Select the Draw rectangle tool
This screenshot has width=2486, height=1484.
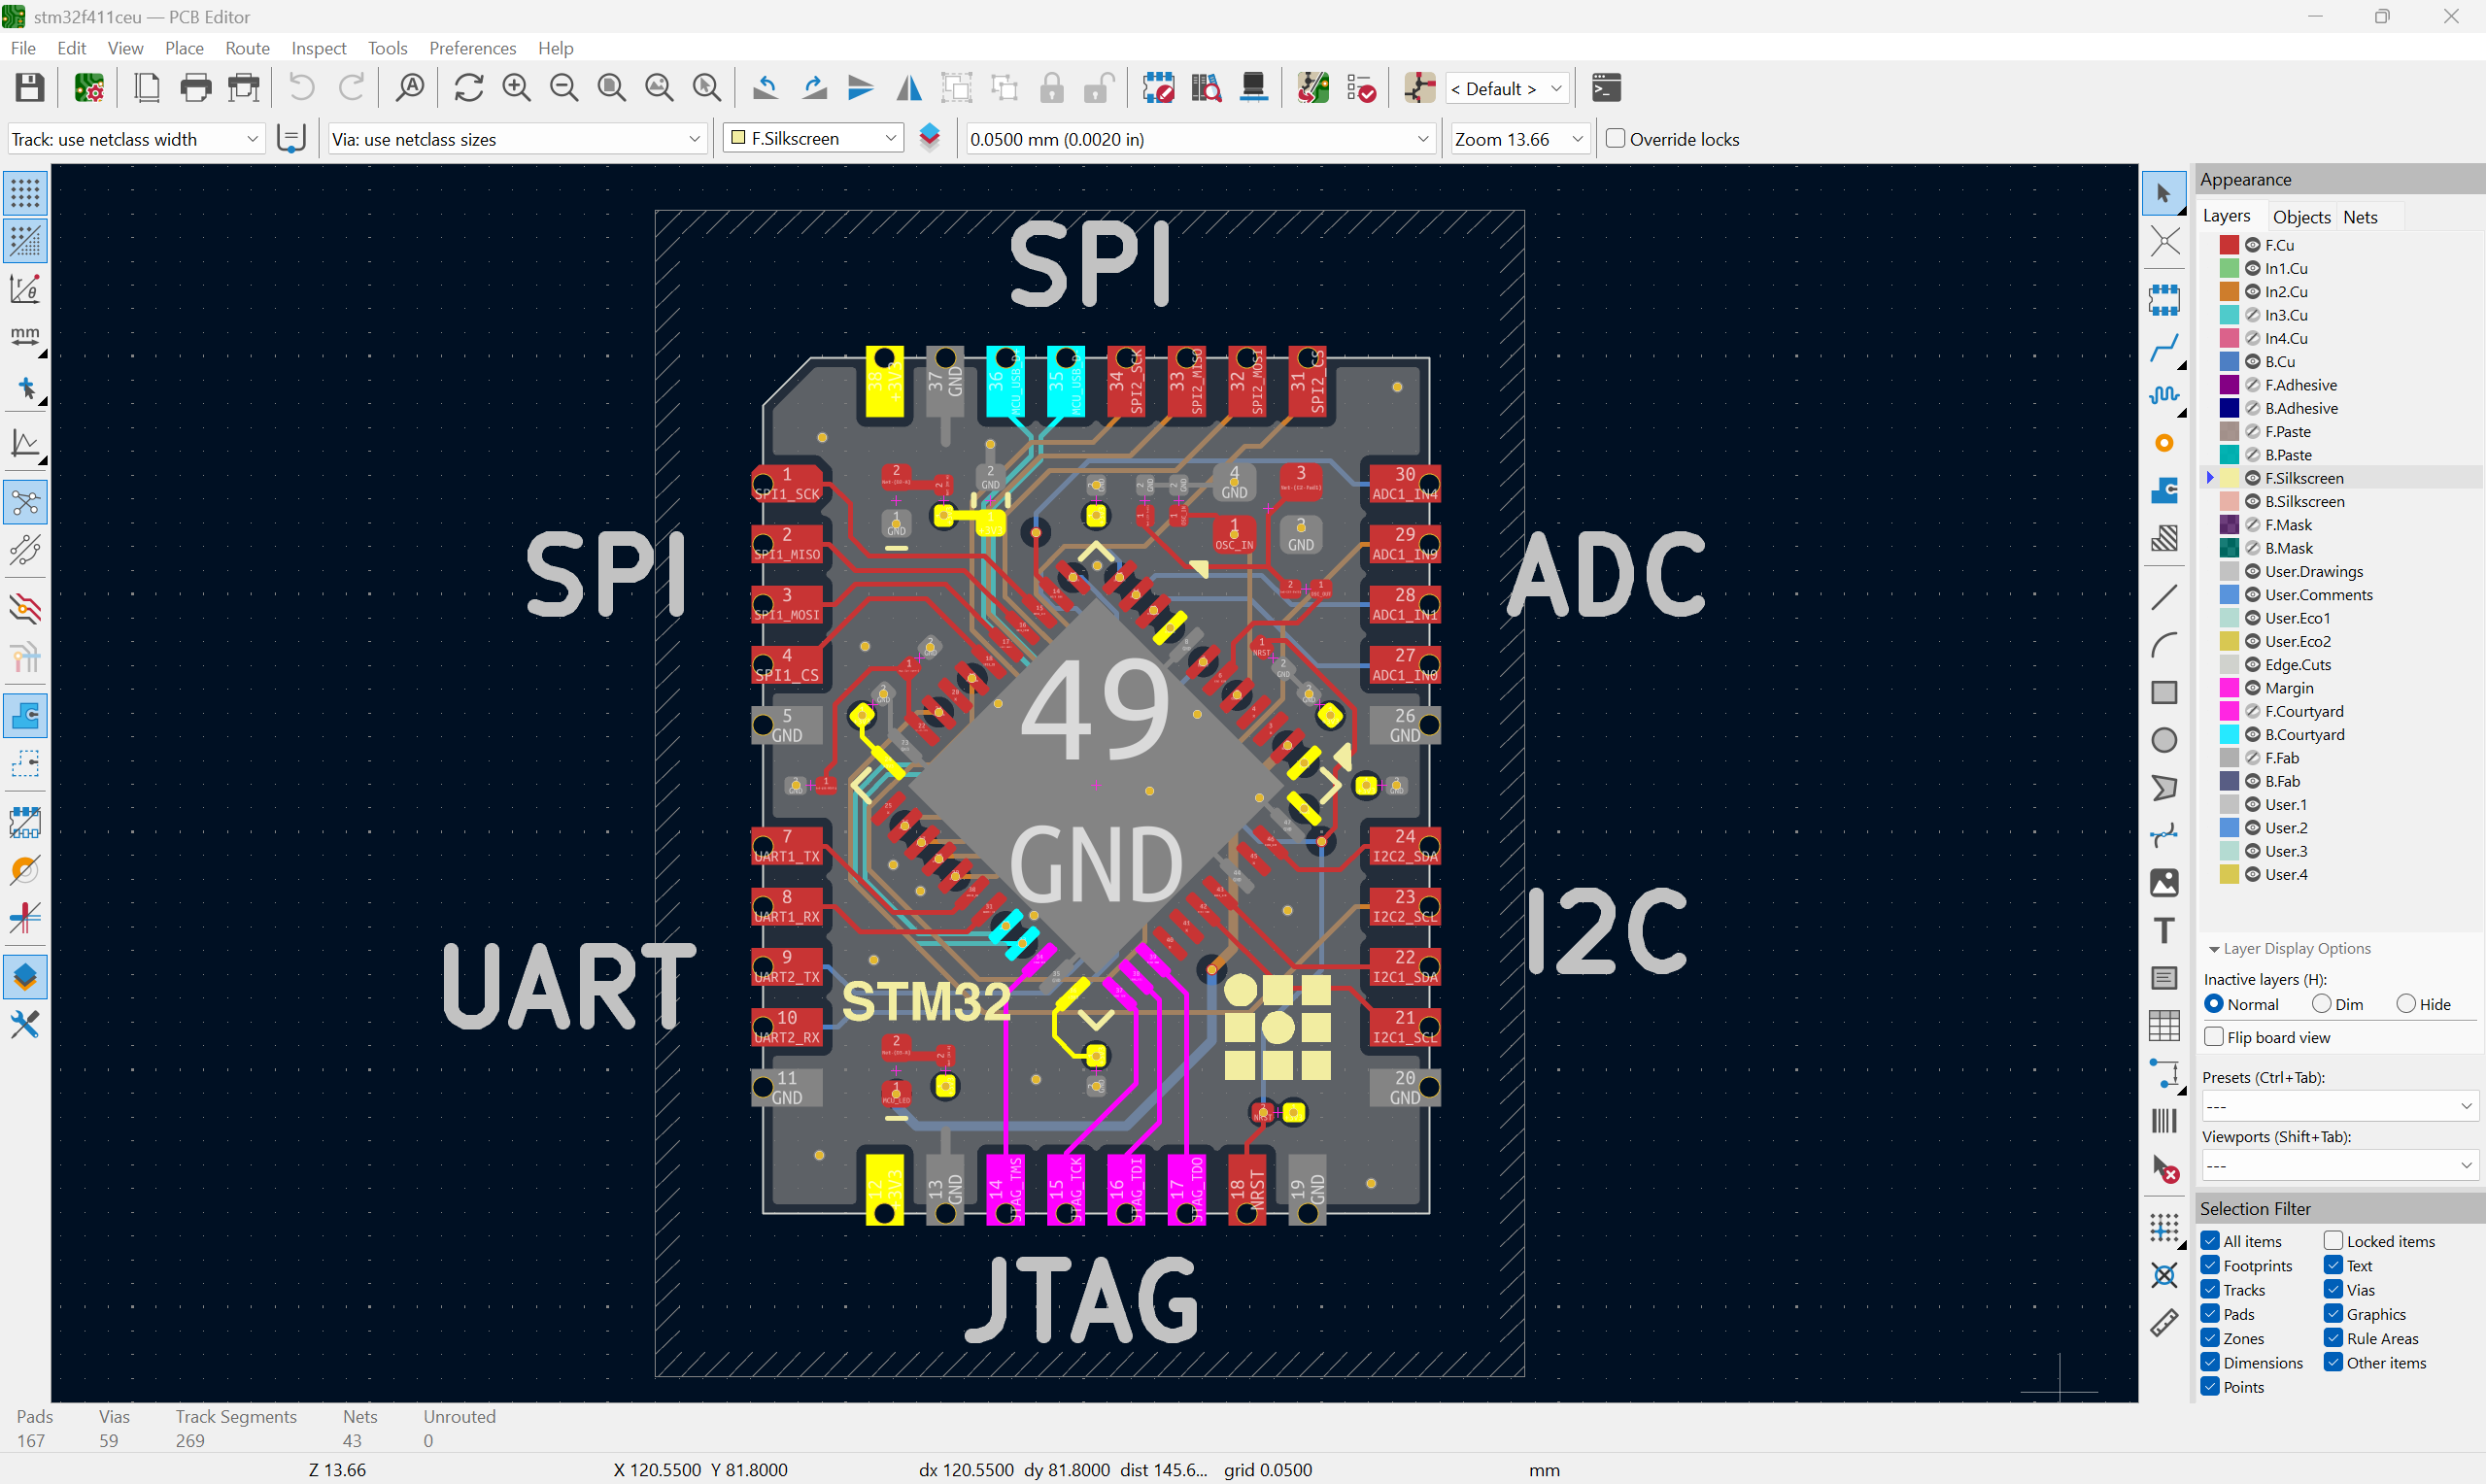pyautogui.click(x=2164, y=692)
